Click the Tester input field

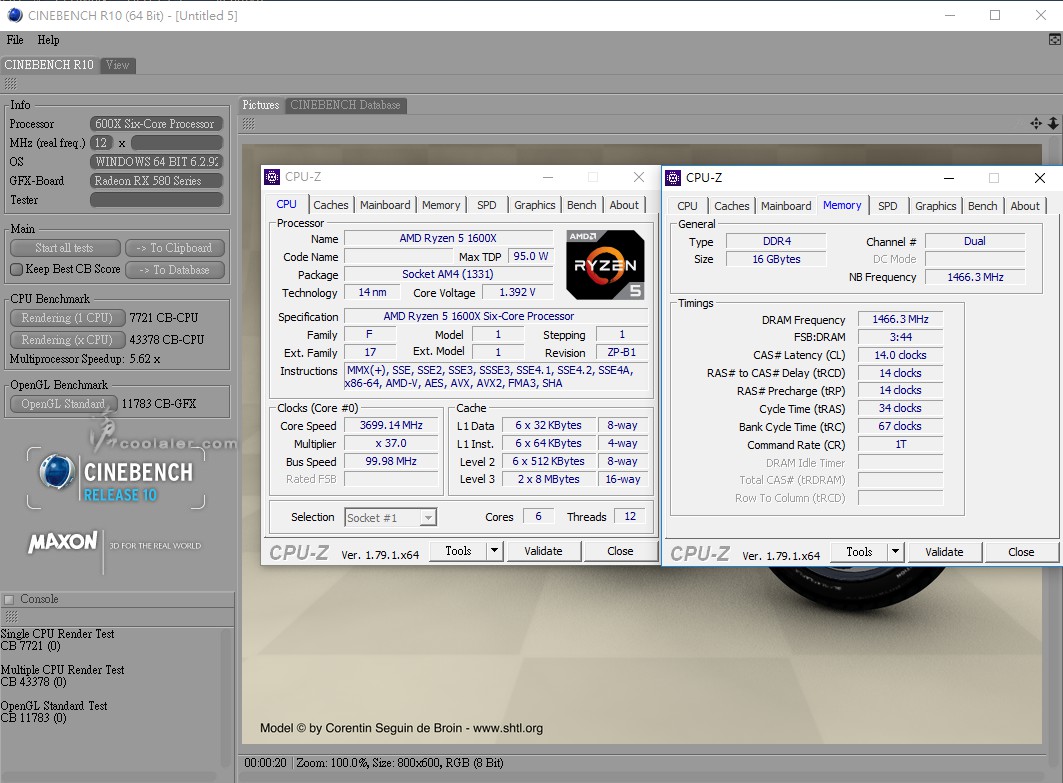pyautogui.click(x=157, y=200)
